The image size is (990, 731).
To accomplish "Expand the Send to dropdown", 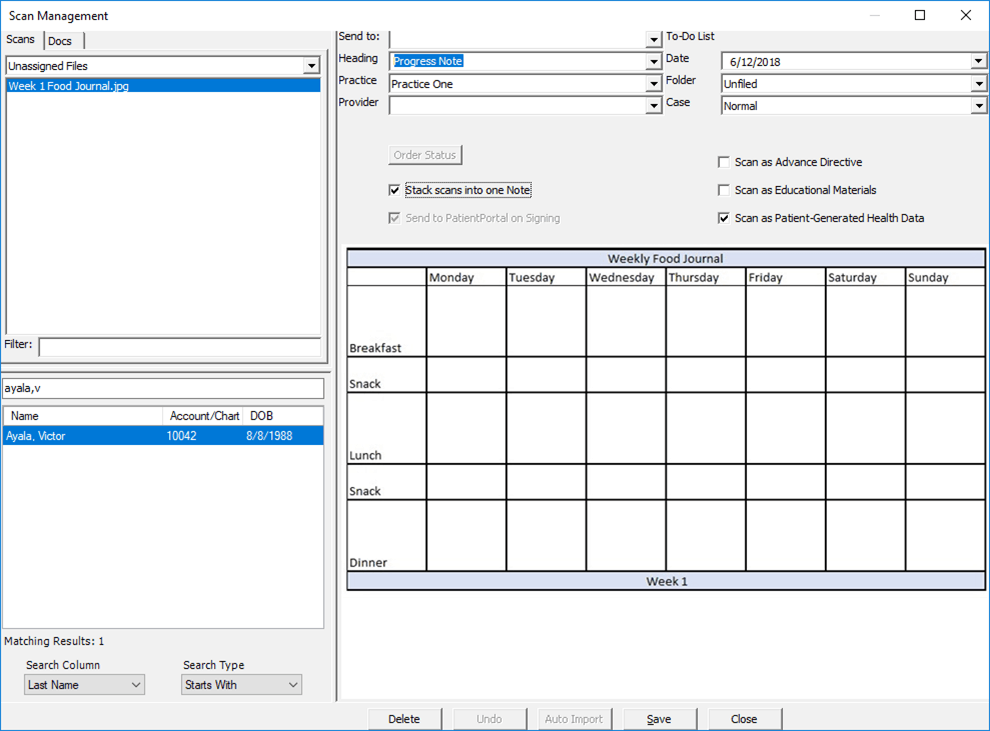I will (653, 39).
